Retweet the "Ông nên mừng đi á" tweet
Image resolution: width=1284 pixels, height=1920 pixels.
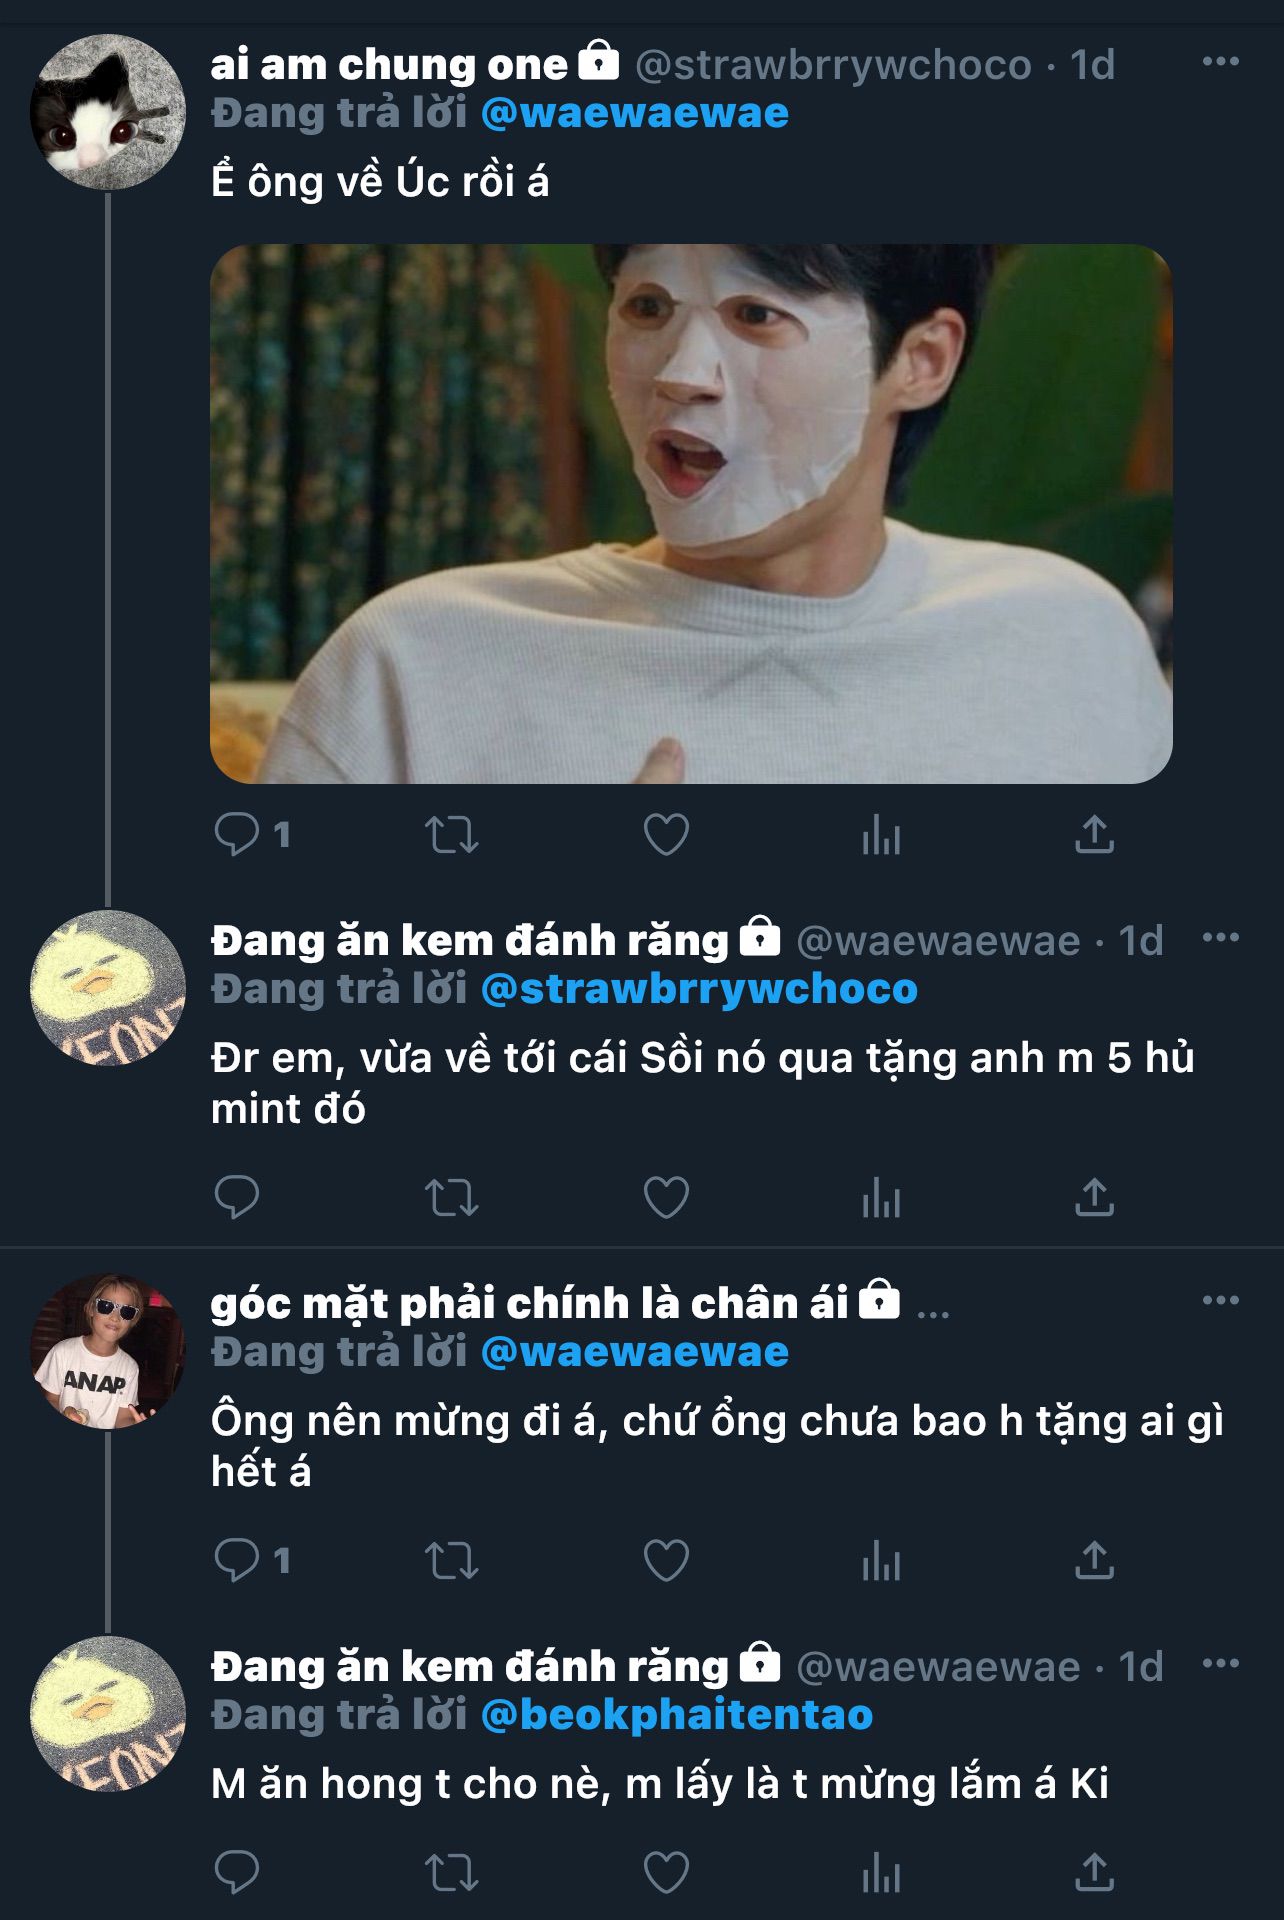point(451,1560)
